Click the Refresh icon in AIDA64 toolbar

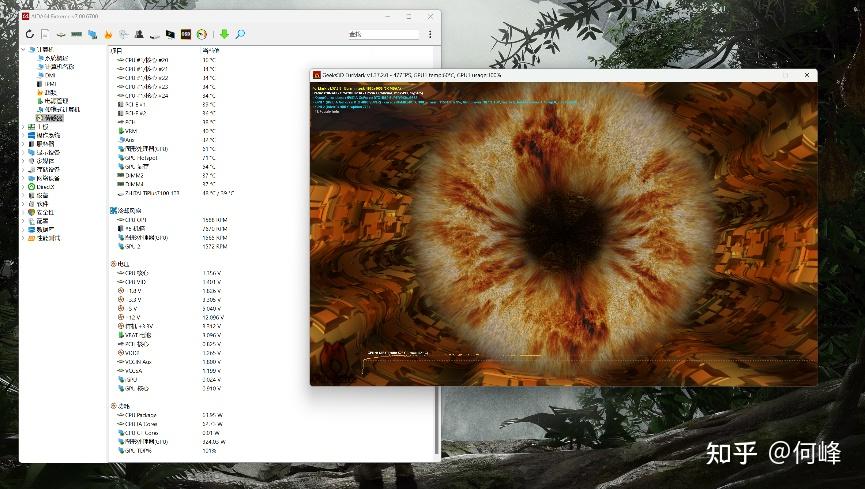[30, 34]
